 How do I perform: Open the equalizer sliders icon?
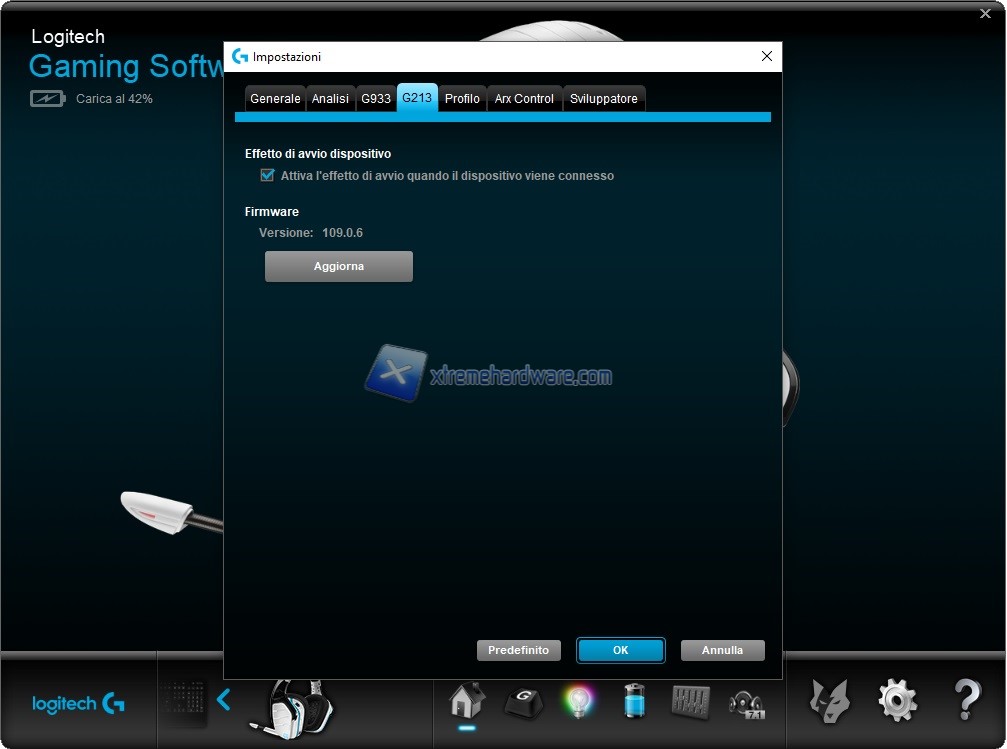[x=690, y=701]
